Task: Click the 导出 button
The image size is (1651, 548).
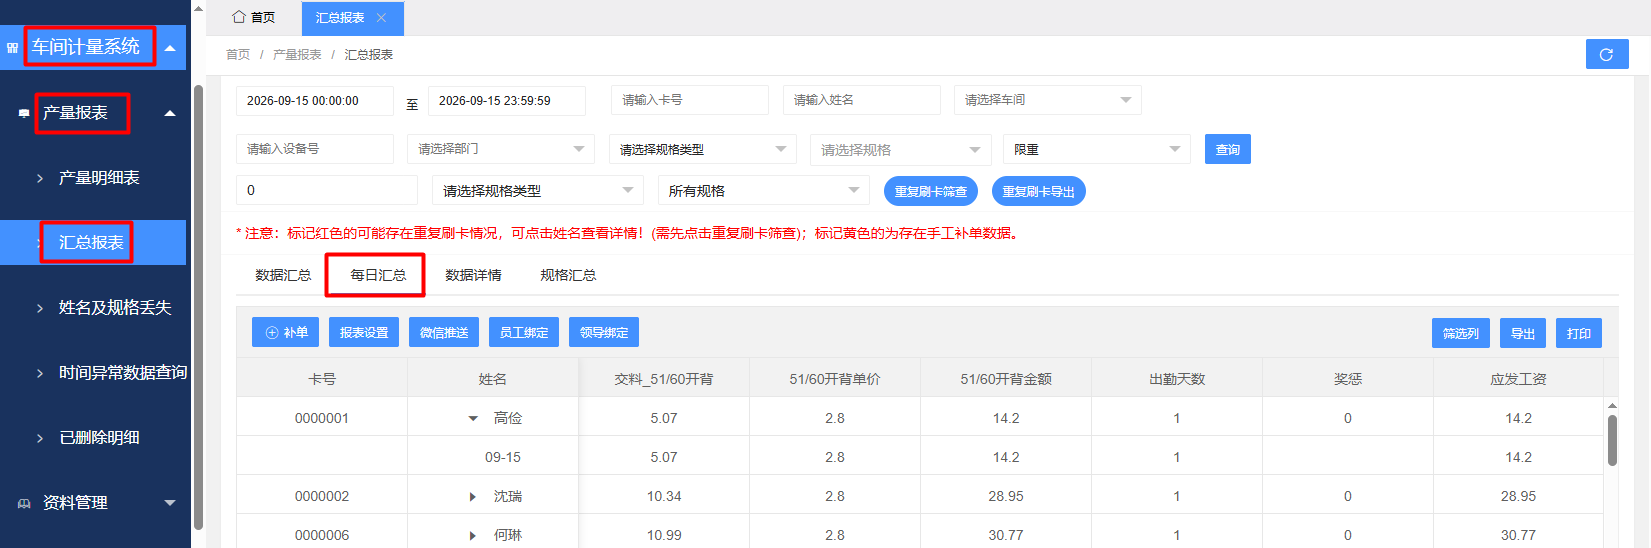Action: pyautogui.click(x=1523, y=333)
